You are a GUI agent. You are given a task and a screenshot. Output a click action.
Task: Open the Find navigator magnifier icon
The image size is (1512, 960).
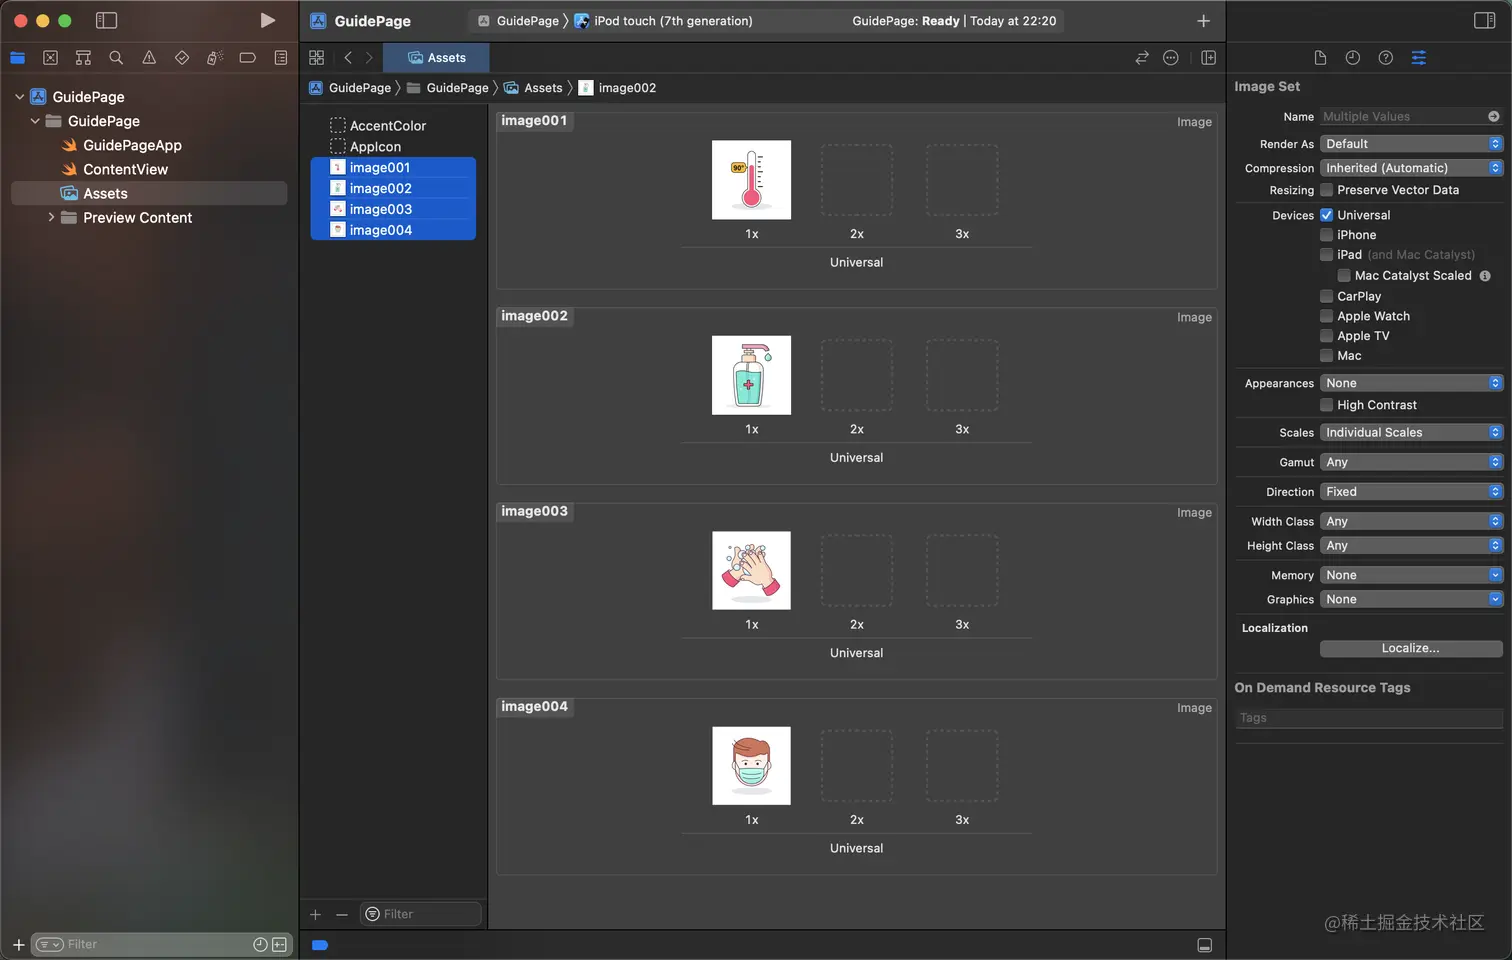click(116, 58)
